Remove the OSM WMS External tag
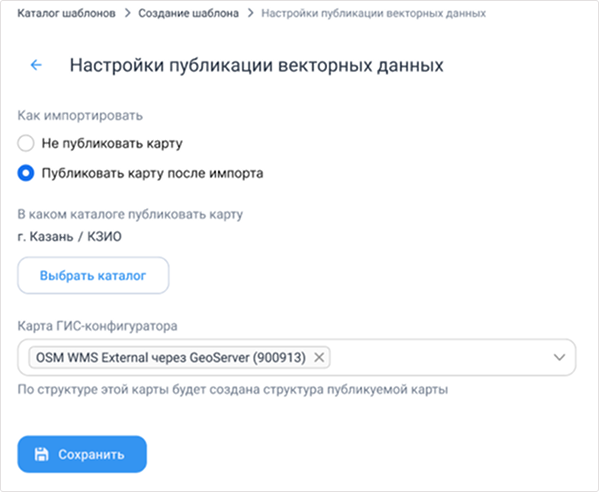 [x=319, y=358]
